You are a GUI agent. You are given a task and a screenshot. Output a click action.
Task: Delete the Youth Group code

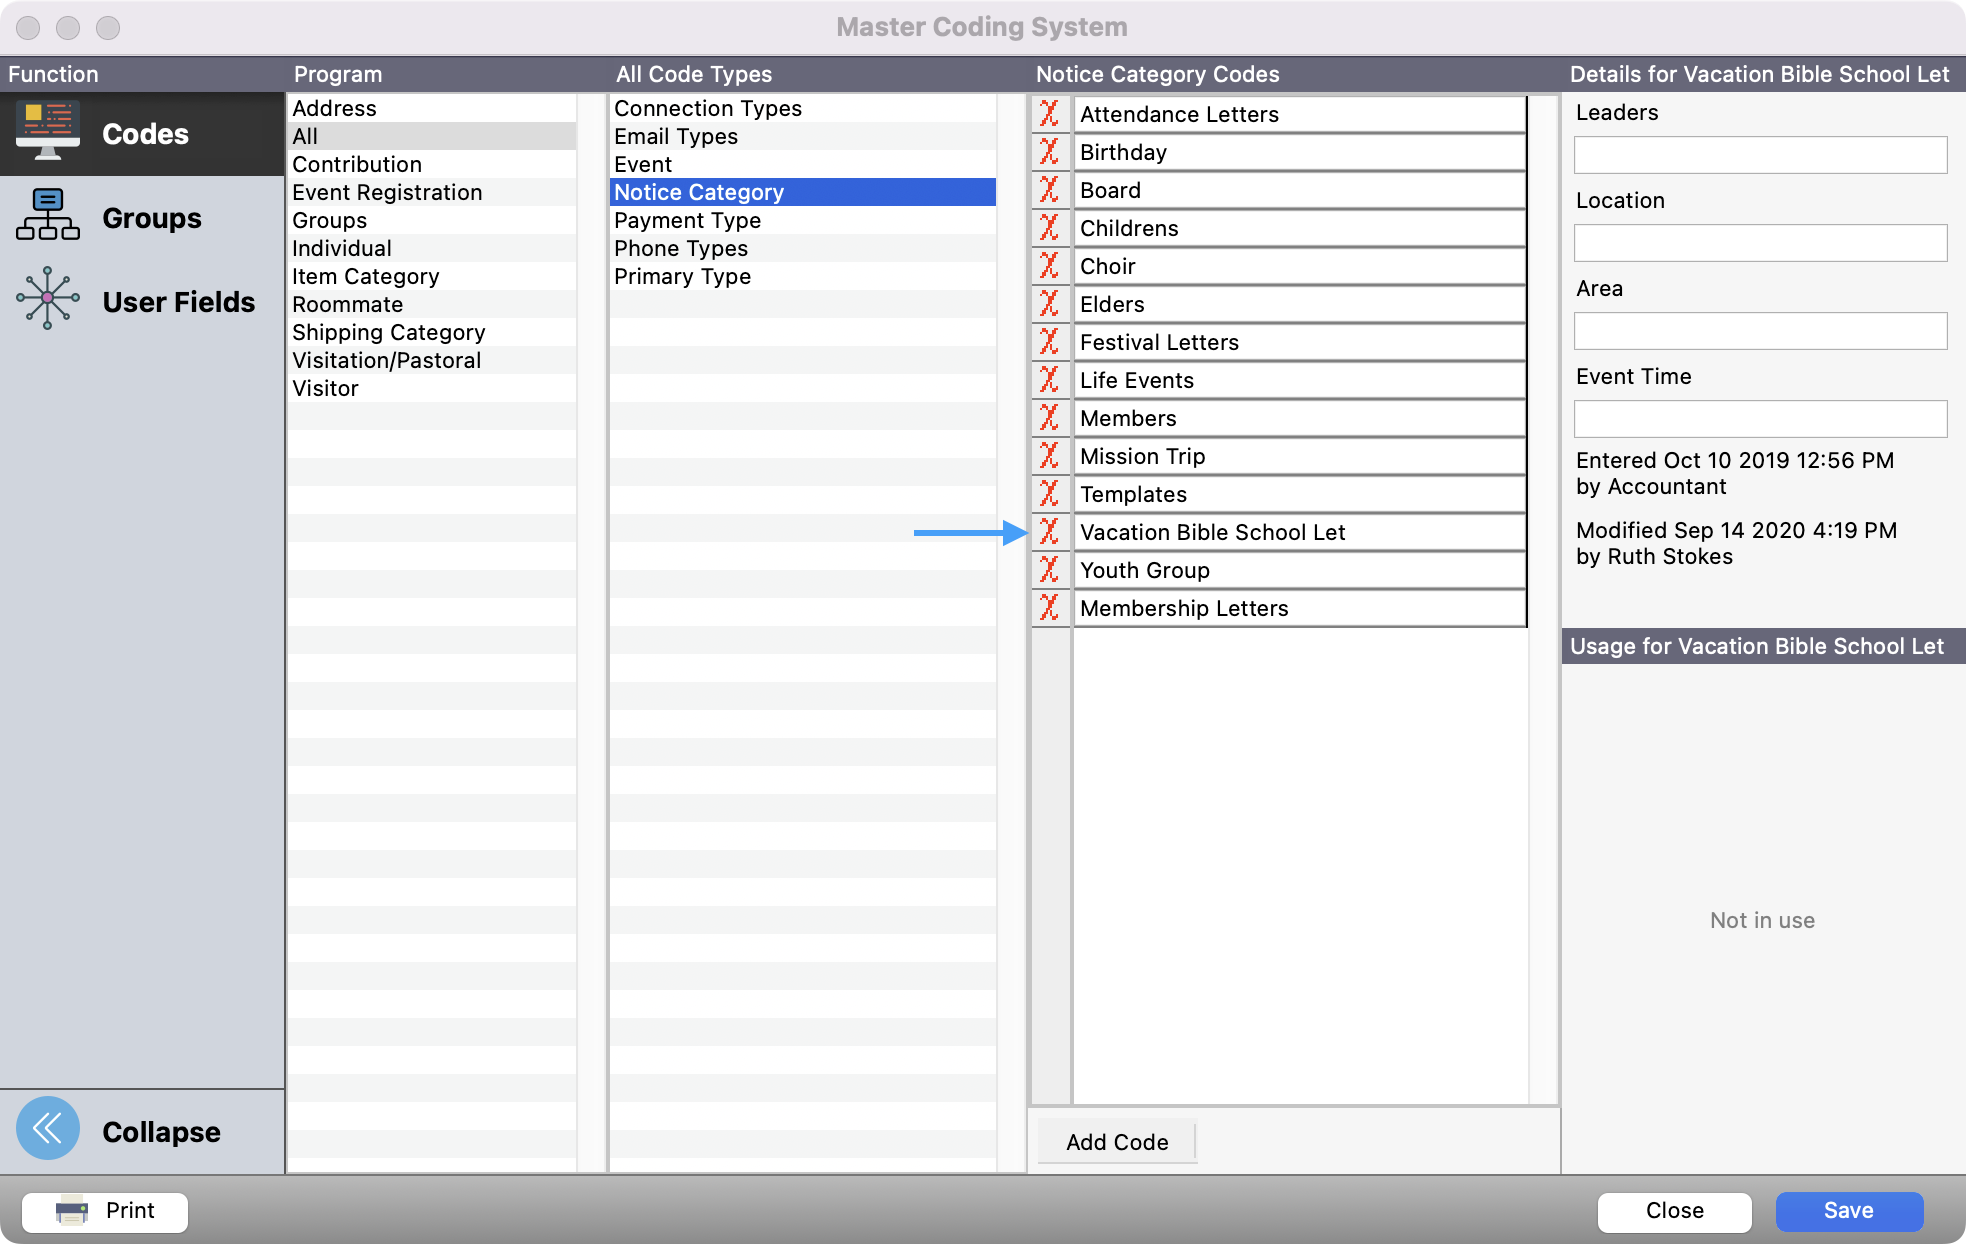tap(1050, 570)
